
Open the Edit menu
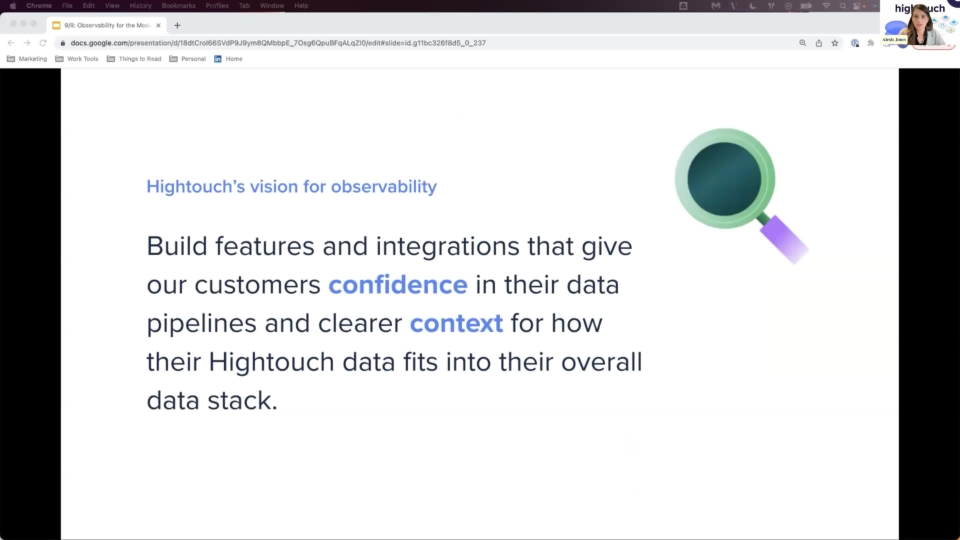[89, 6]
